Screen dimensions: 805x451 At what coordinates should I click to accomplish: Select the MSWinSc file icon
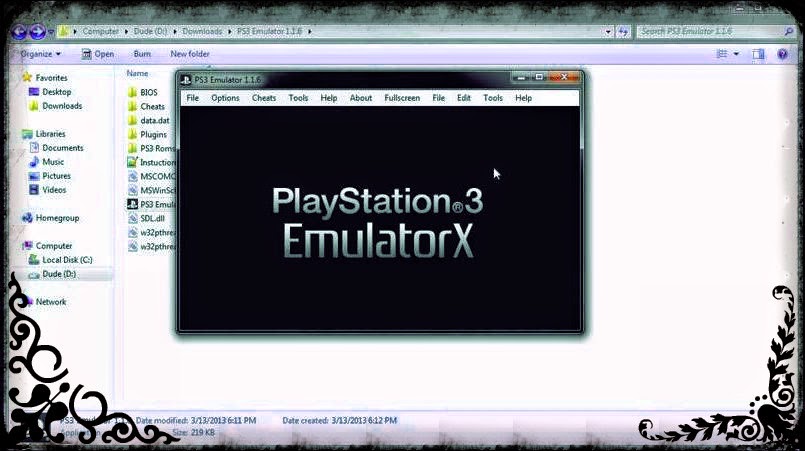point(132,190)
